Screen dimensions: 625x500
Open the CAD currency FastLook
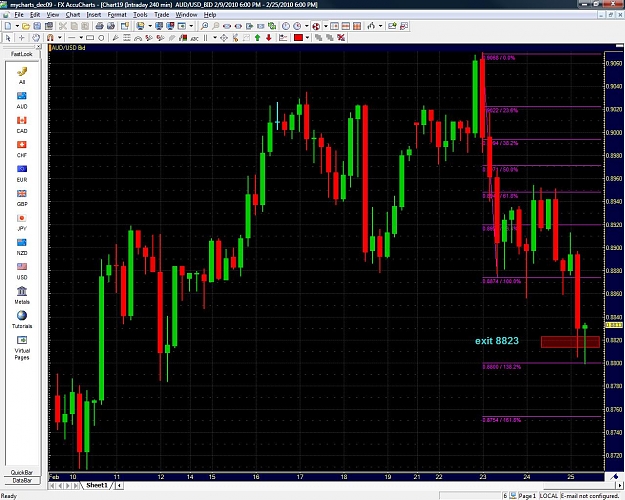point(22,124)
